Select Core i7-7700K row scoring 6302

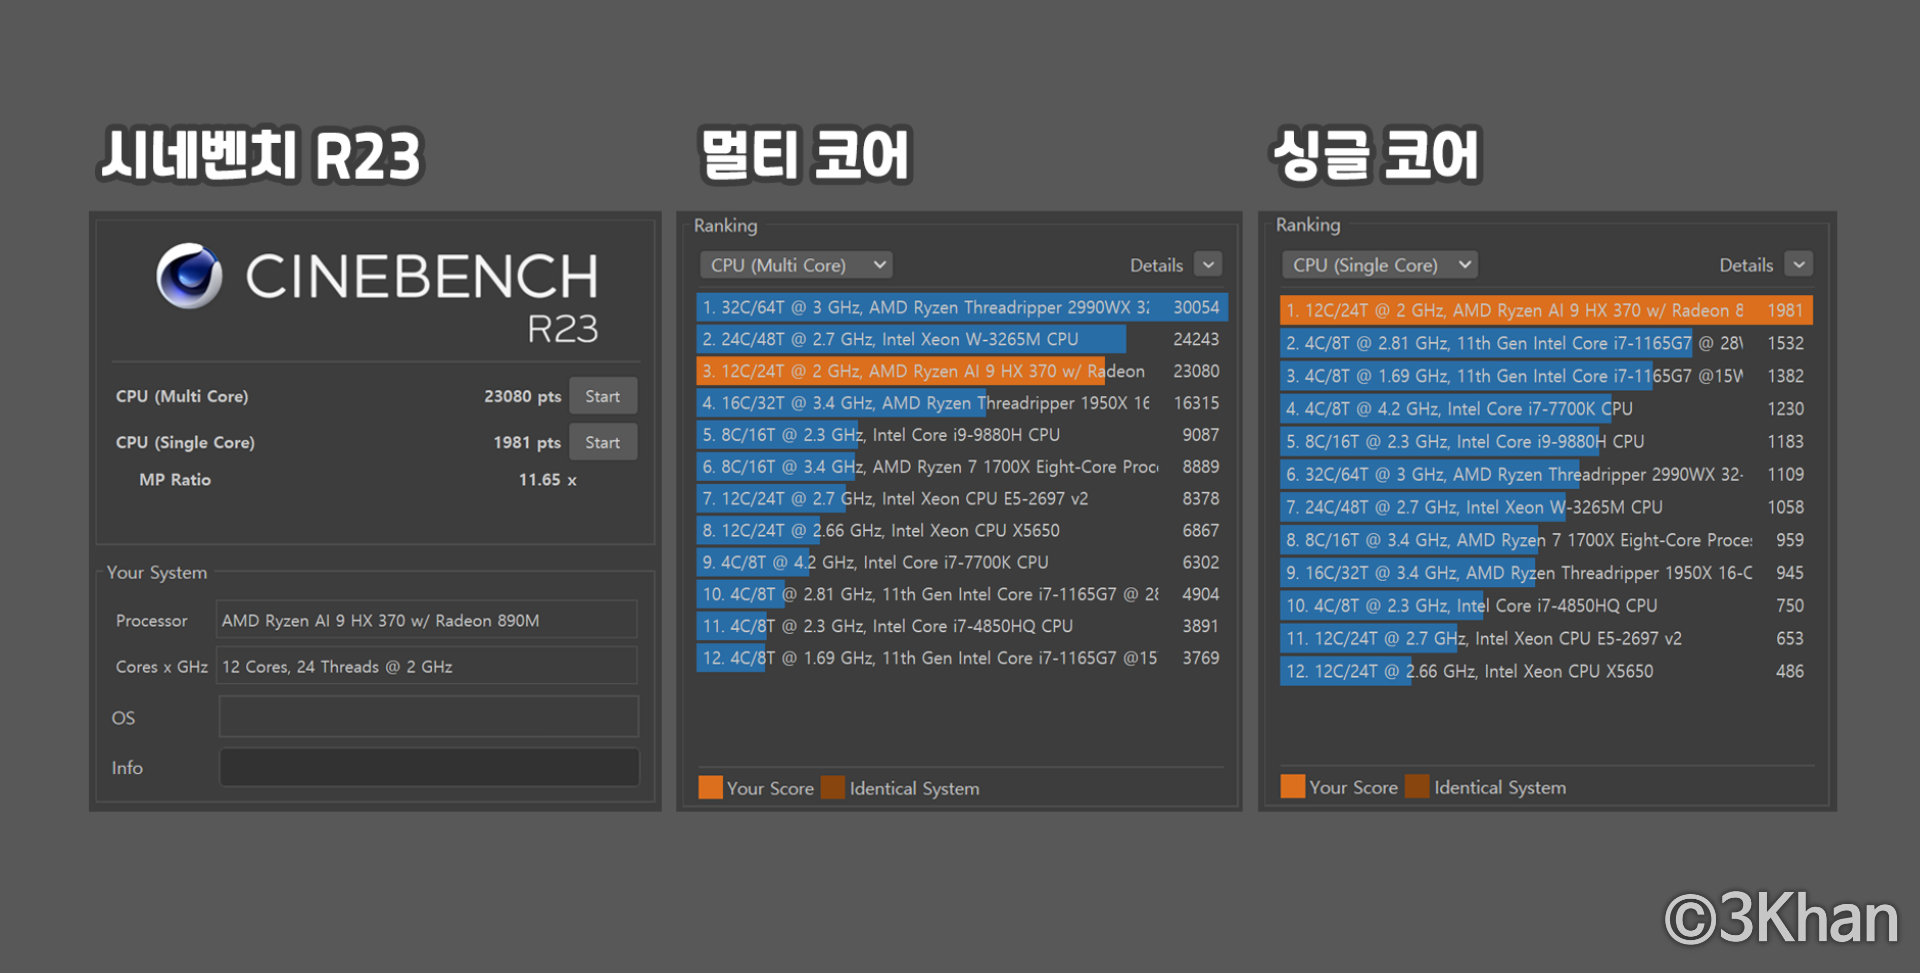point(961,563)
